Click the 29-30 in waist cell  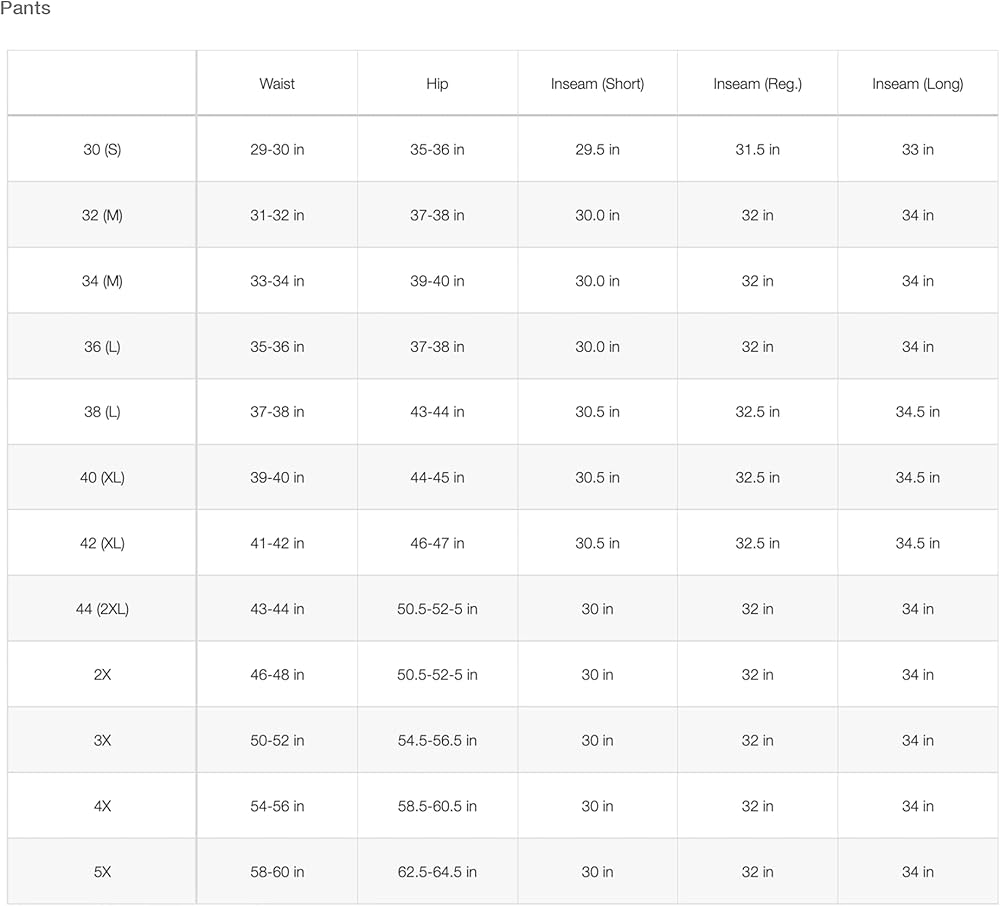pos(277,150)
